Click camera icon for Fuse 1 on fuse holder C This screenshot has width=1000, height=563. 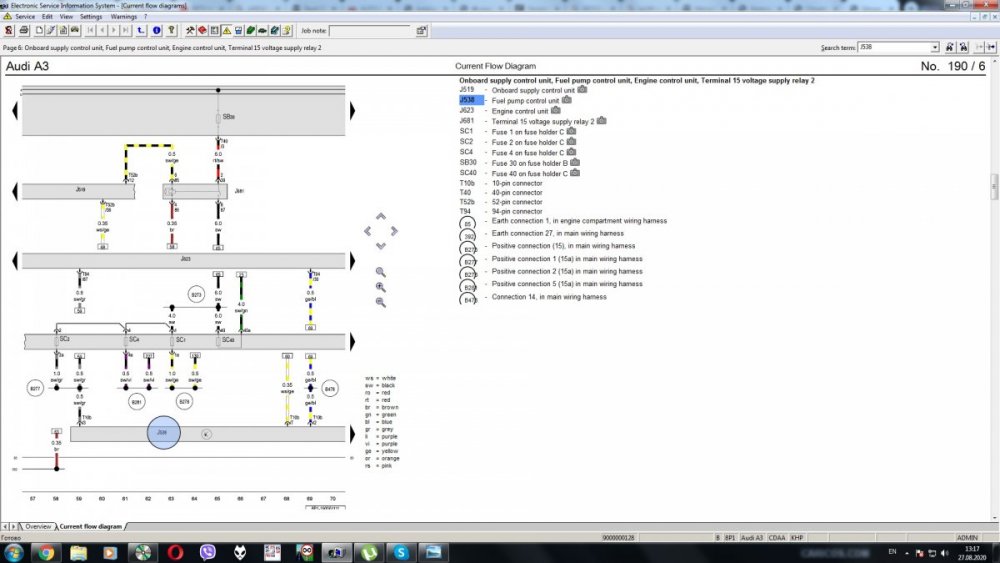(571, 131)
